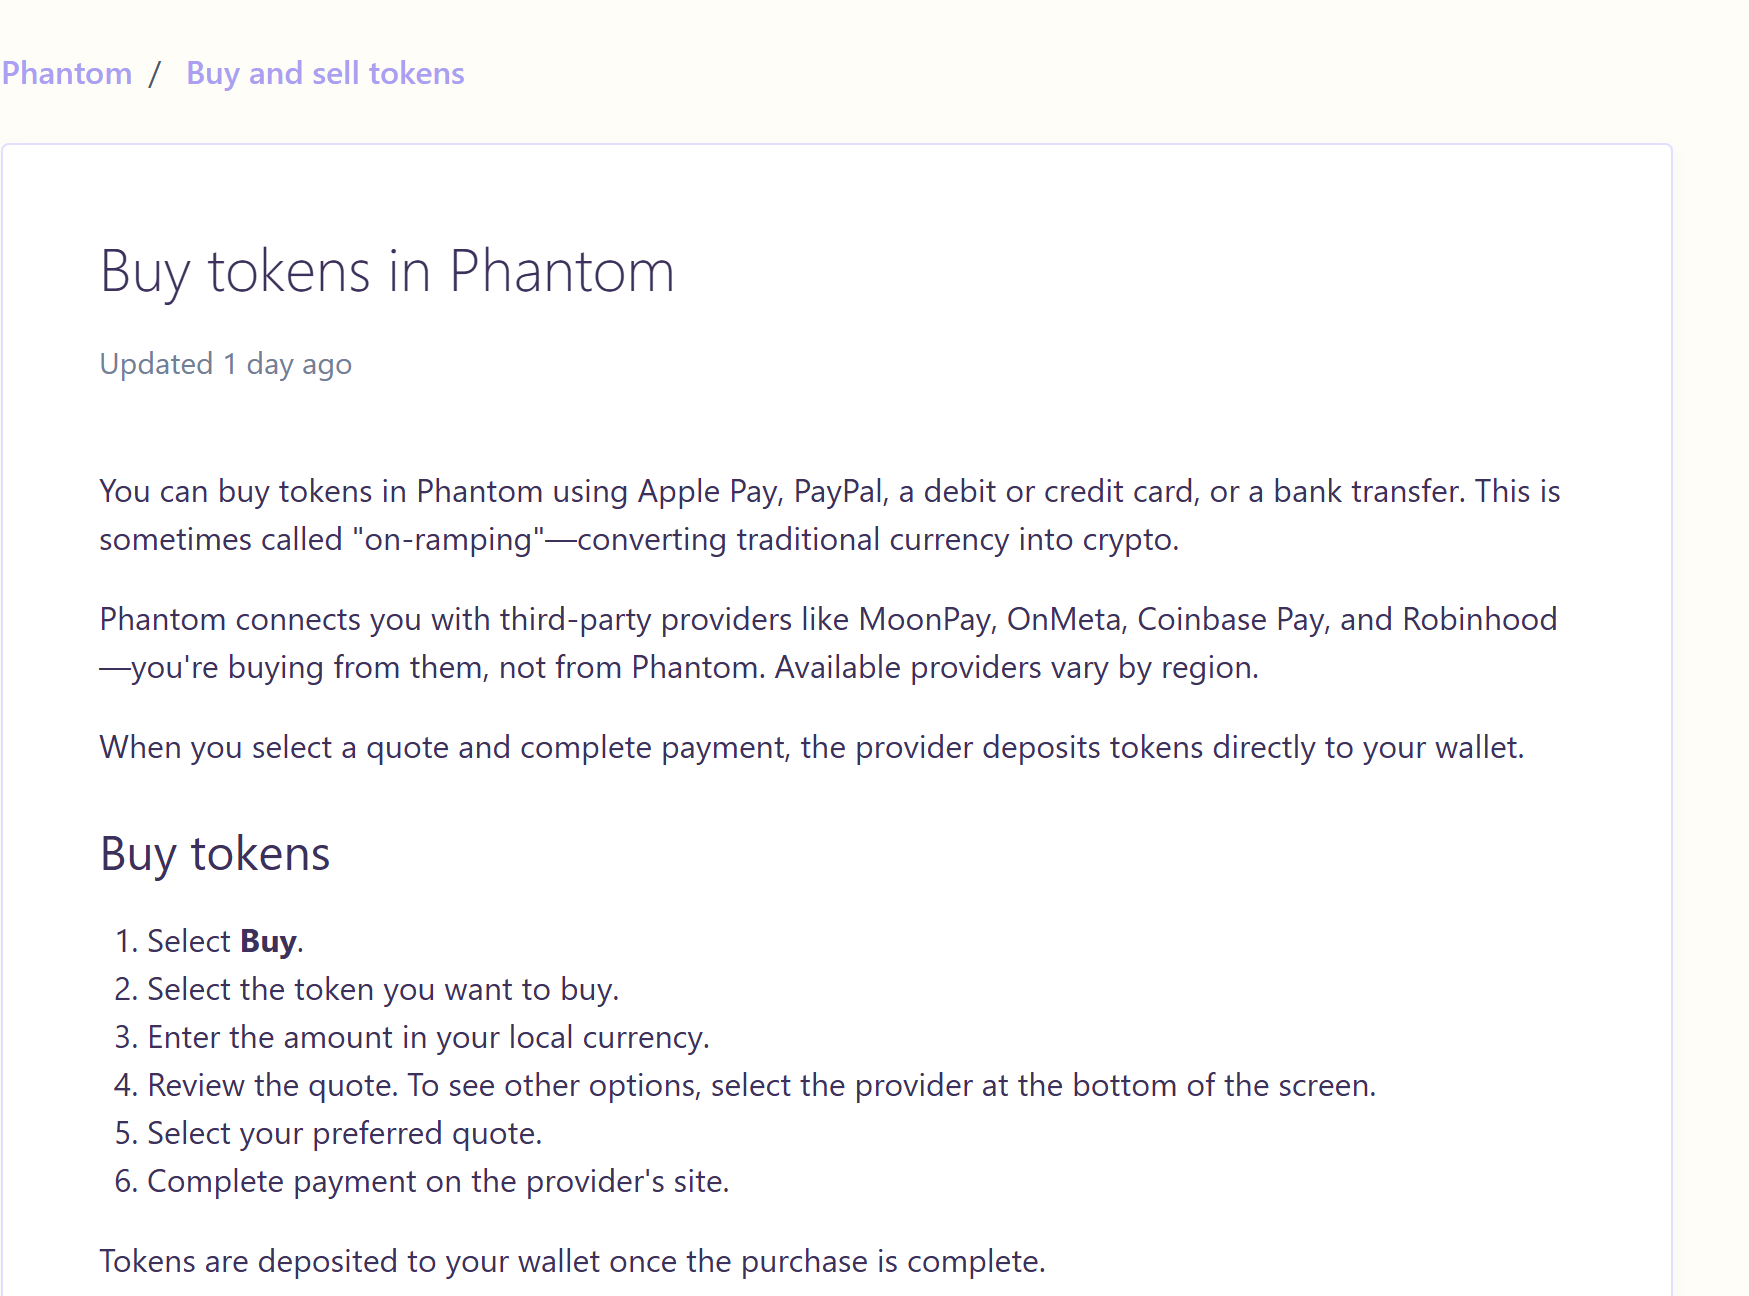Click step 6 "Complete payment" text
The width and height of the screenshot is (1749, 1296).
click(x=438, y=1182)
